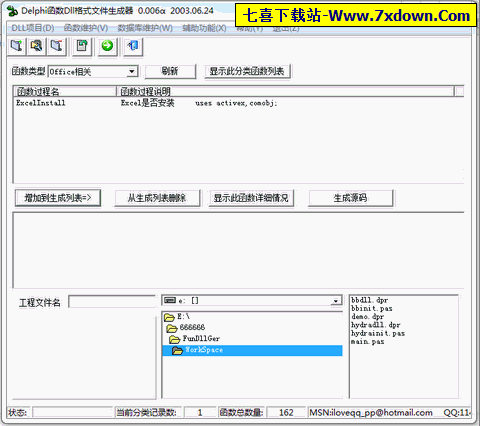Click the save disk toolbar icon
The image size is (480, 426).
[x=82, y=46]
